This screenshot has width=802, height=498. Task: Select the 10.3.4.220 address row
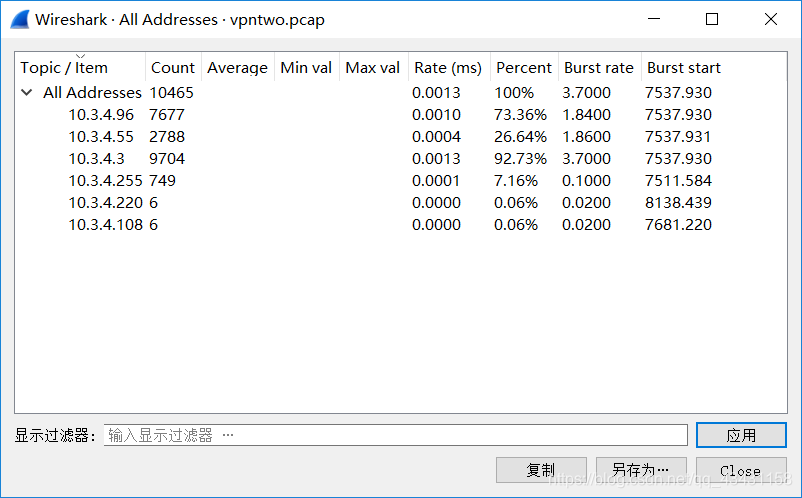click(400, 202)
